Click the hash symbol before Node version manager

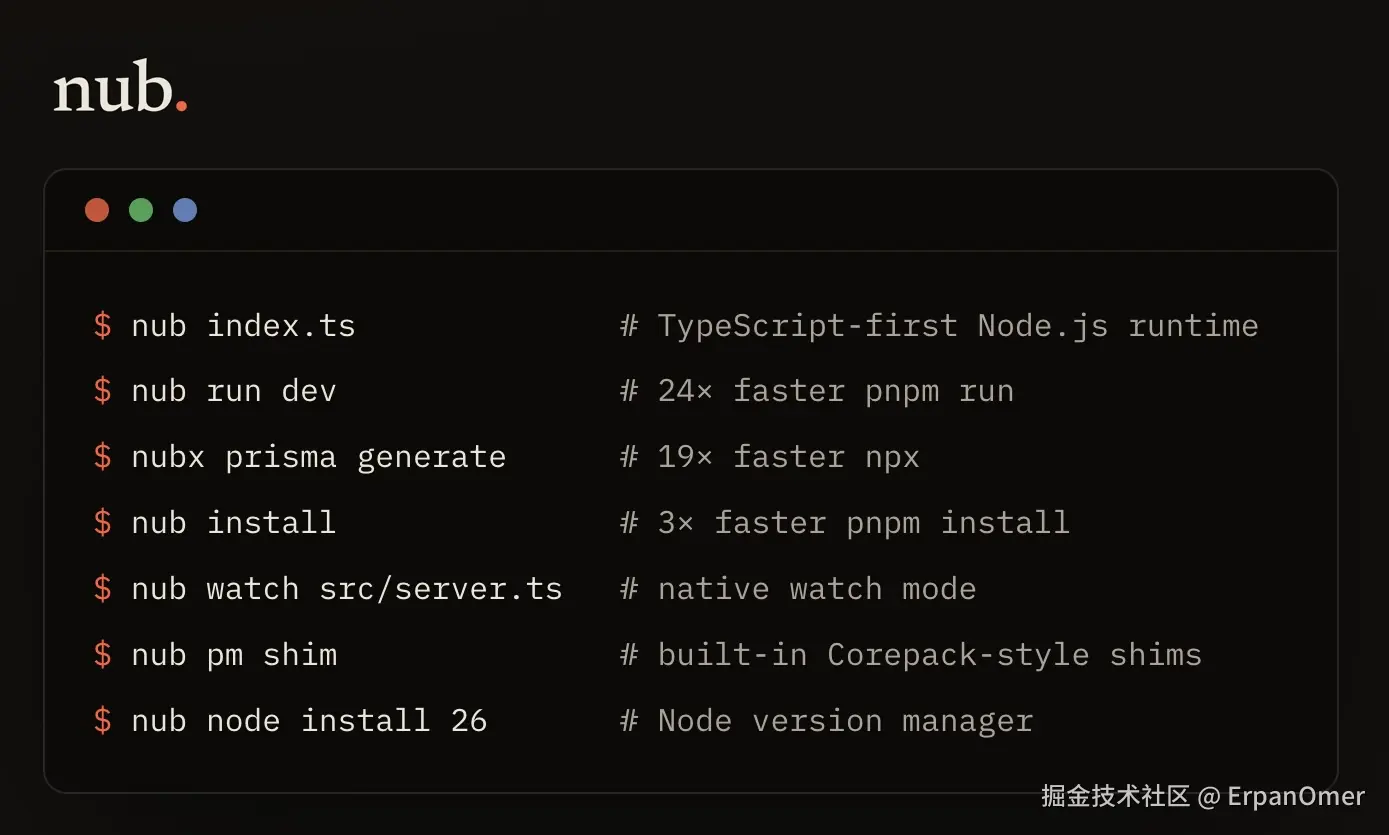629,720
